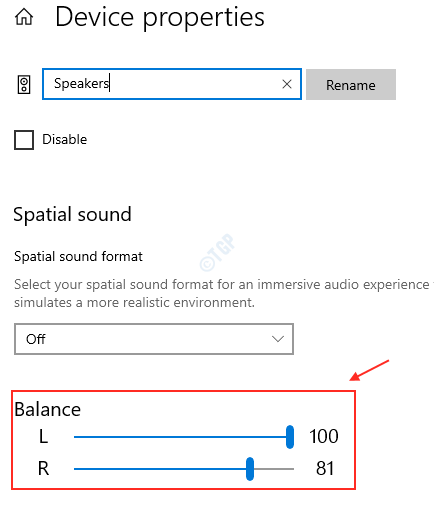434x506 pixels.
Task: Click the L channel label
Action: pyautogui.click(x=43, y=436)
